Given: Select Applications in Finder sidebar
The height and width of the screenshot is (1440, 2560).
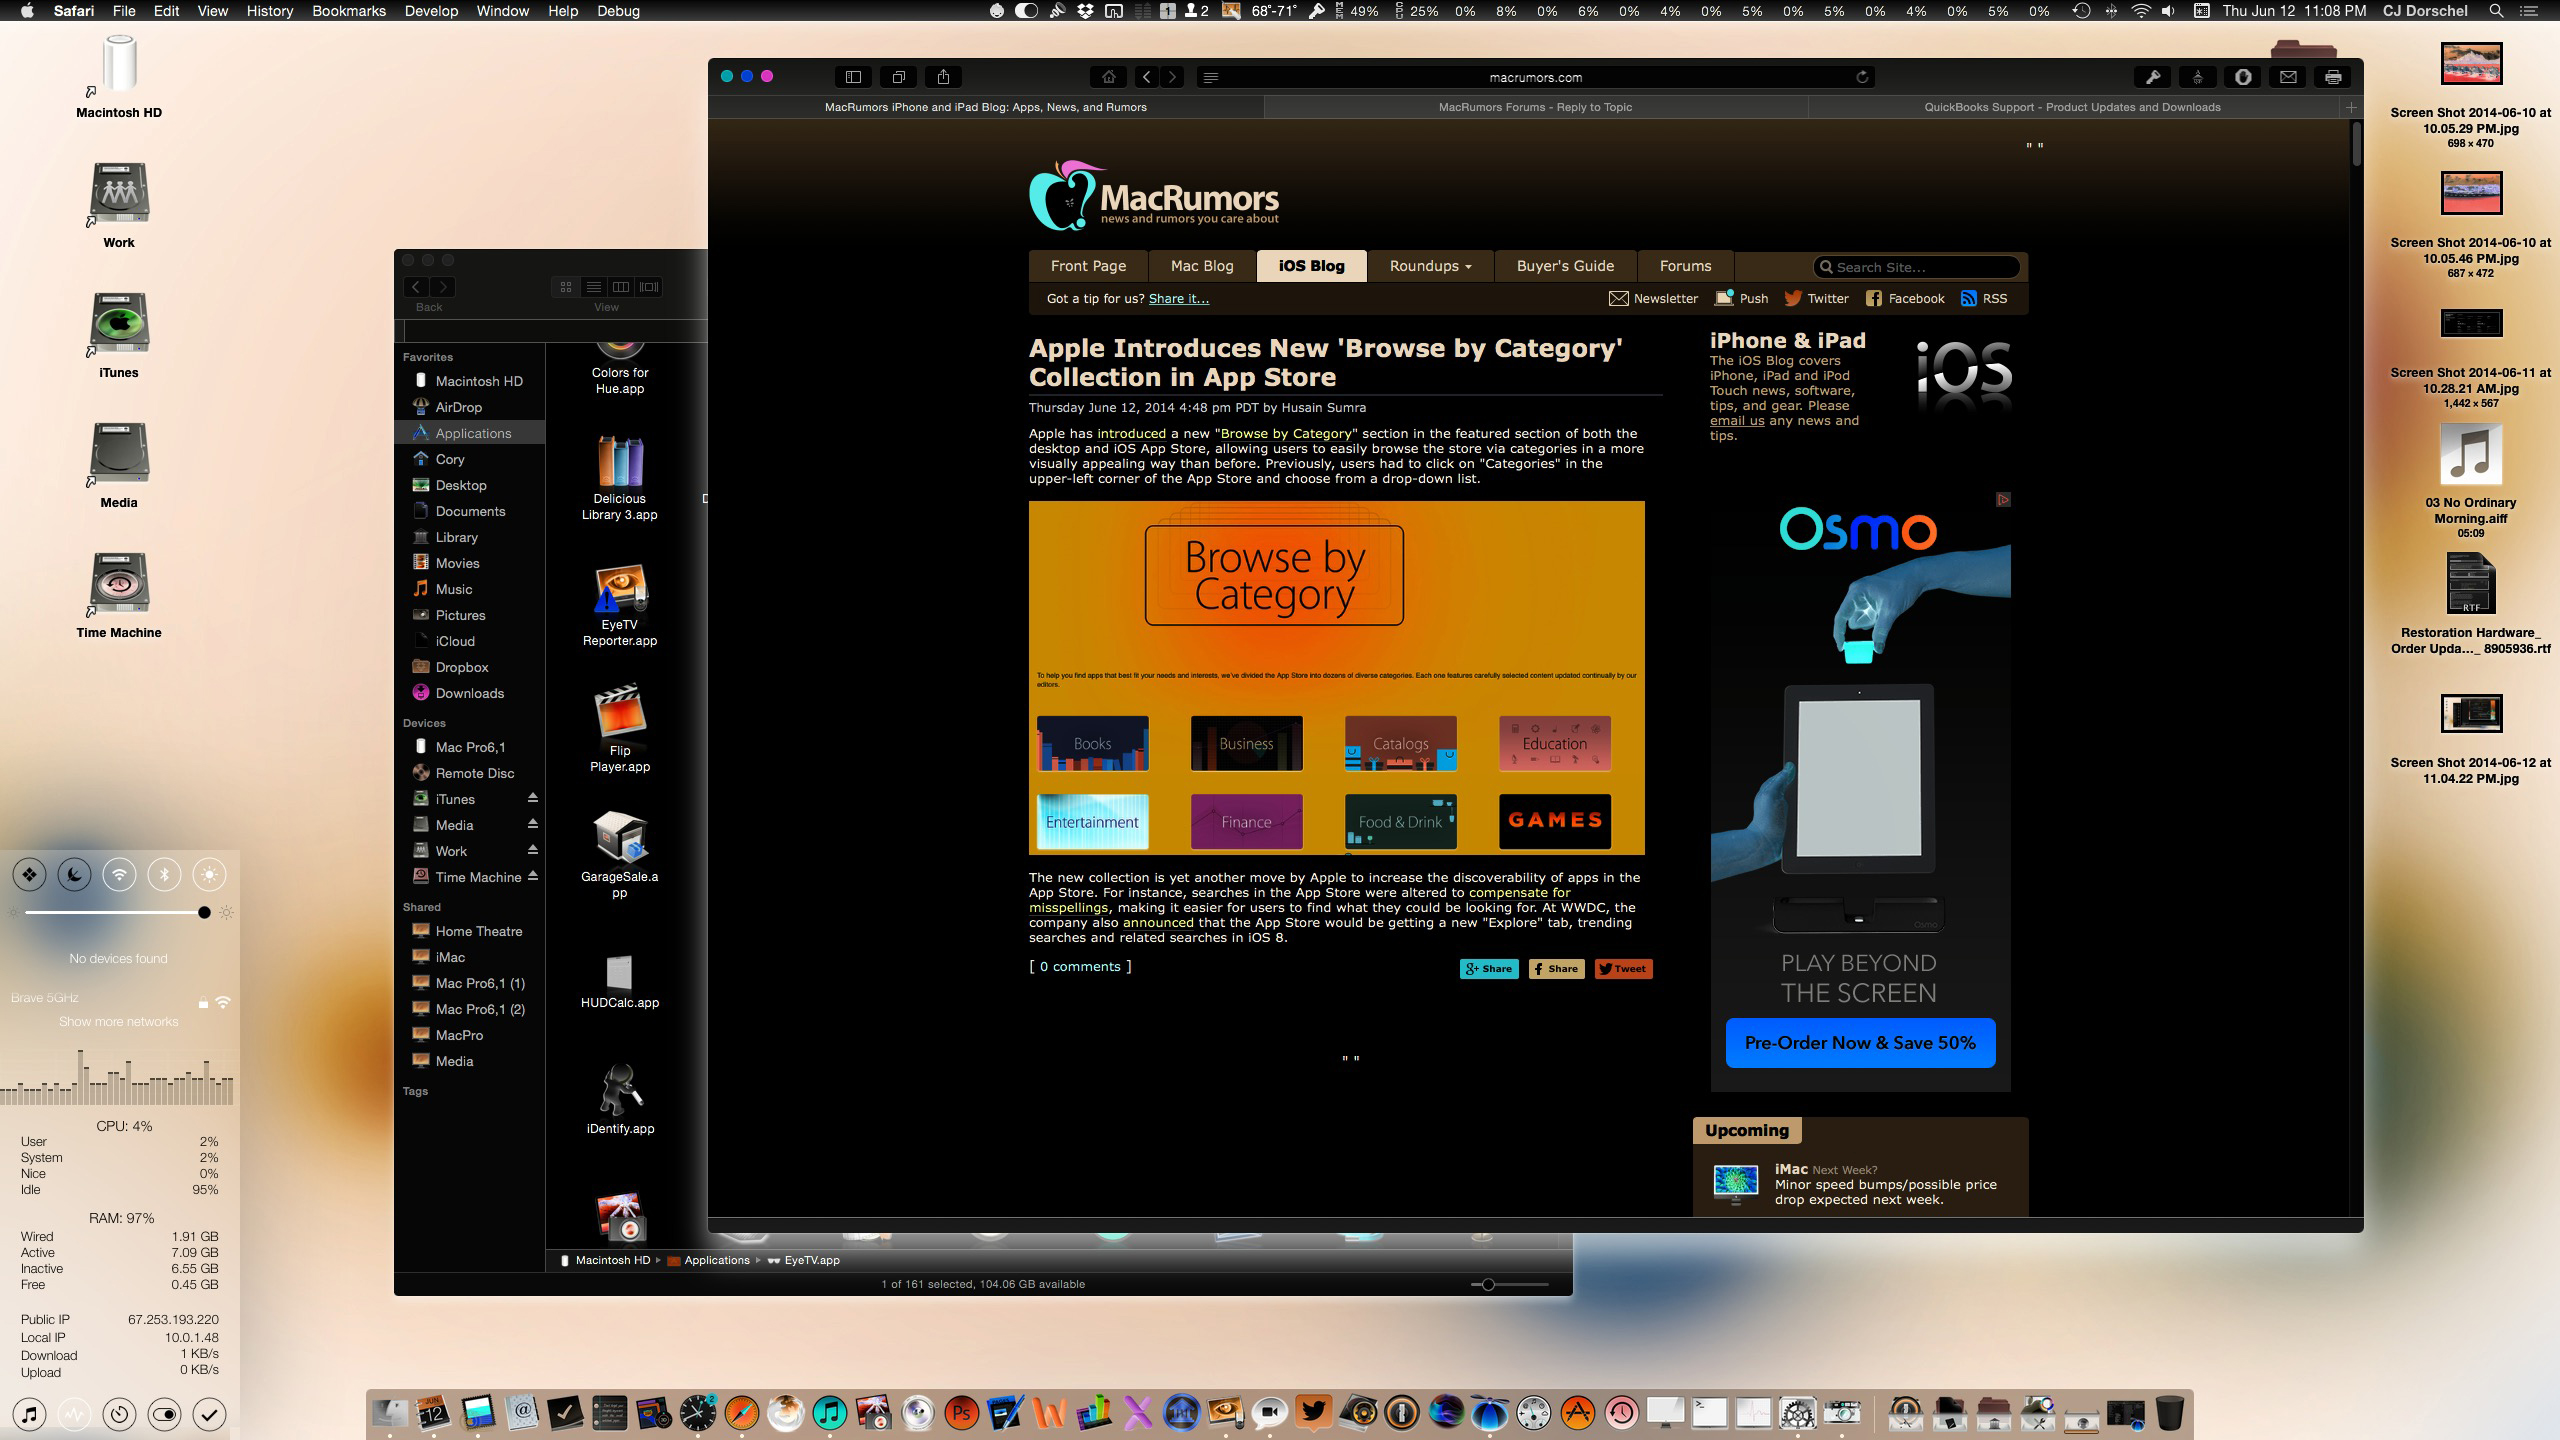Looking at the screenshot, I should 471,433.
